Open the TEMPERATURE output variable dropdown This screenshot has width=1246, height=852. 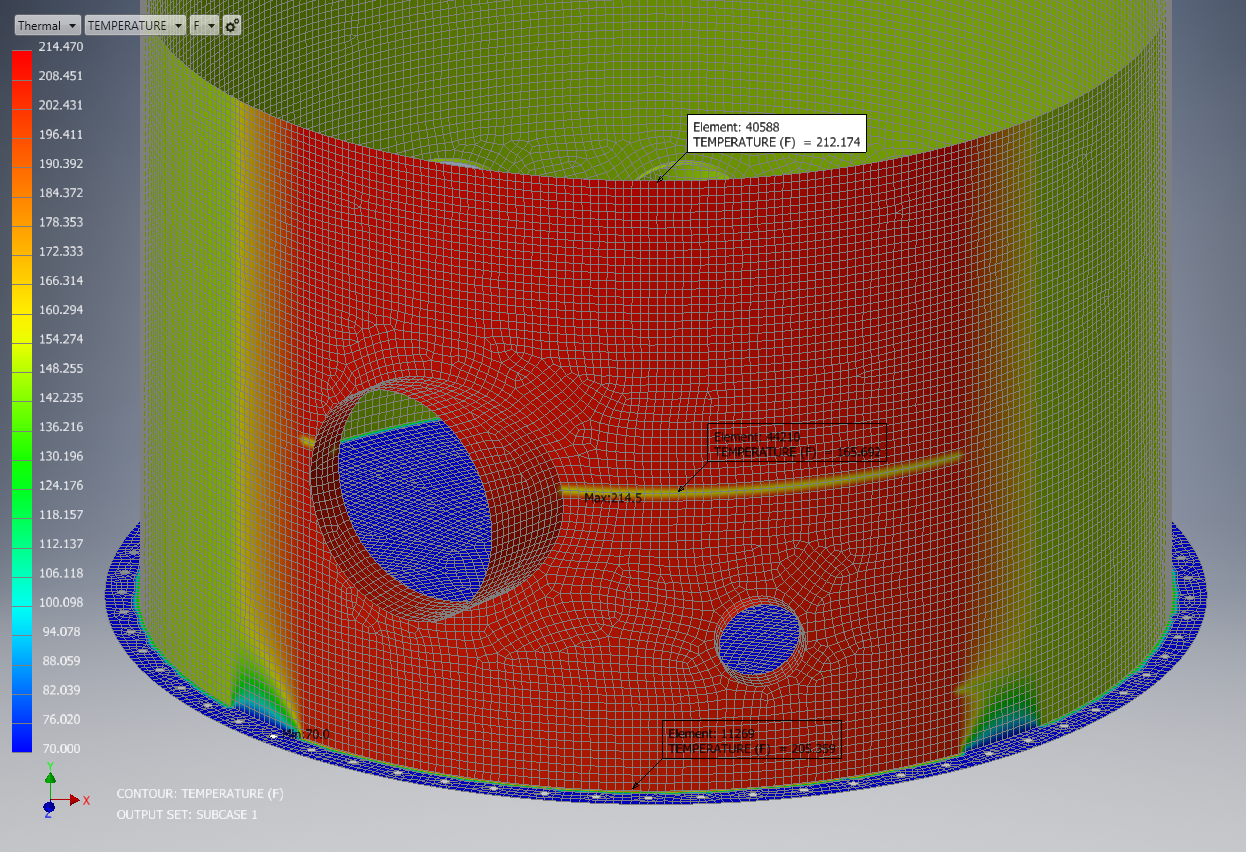pyautogui.click(x=135, y=24)
